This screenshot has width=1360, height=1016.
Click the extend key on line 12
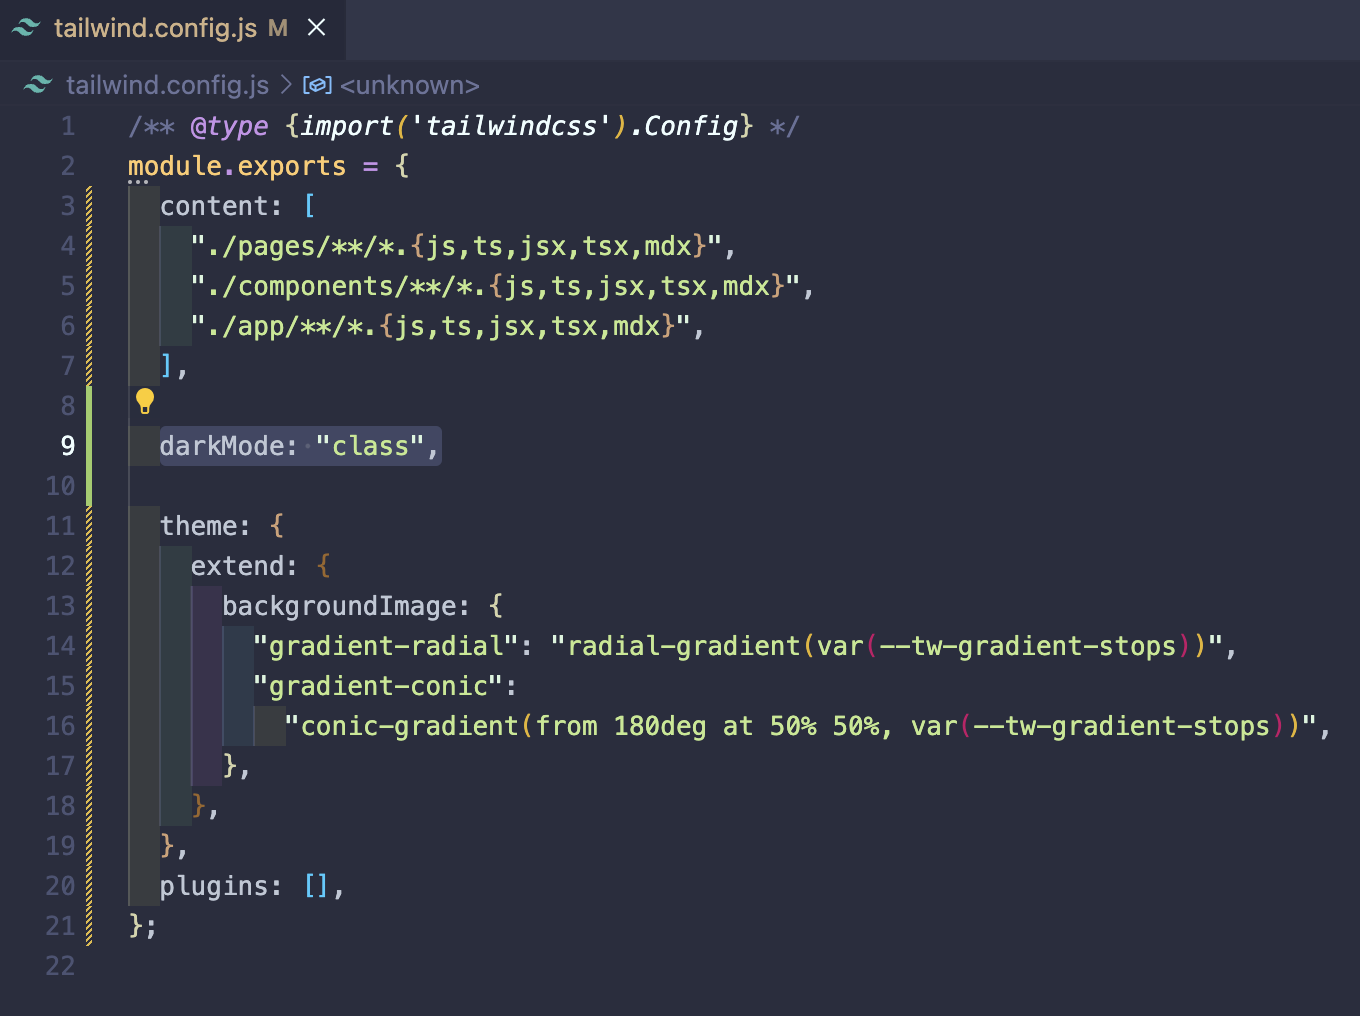pyautogui.click(x=237, y=566)
